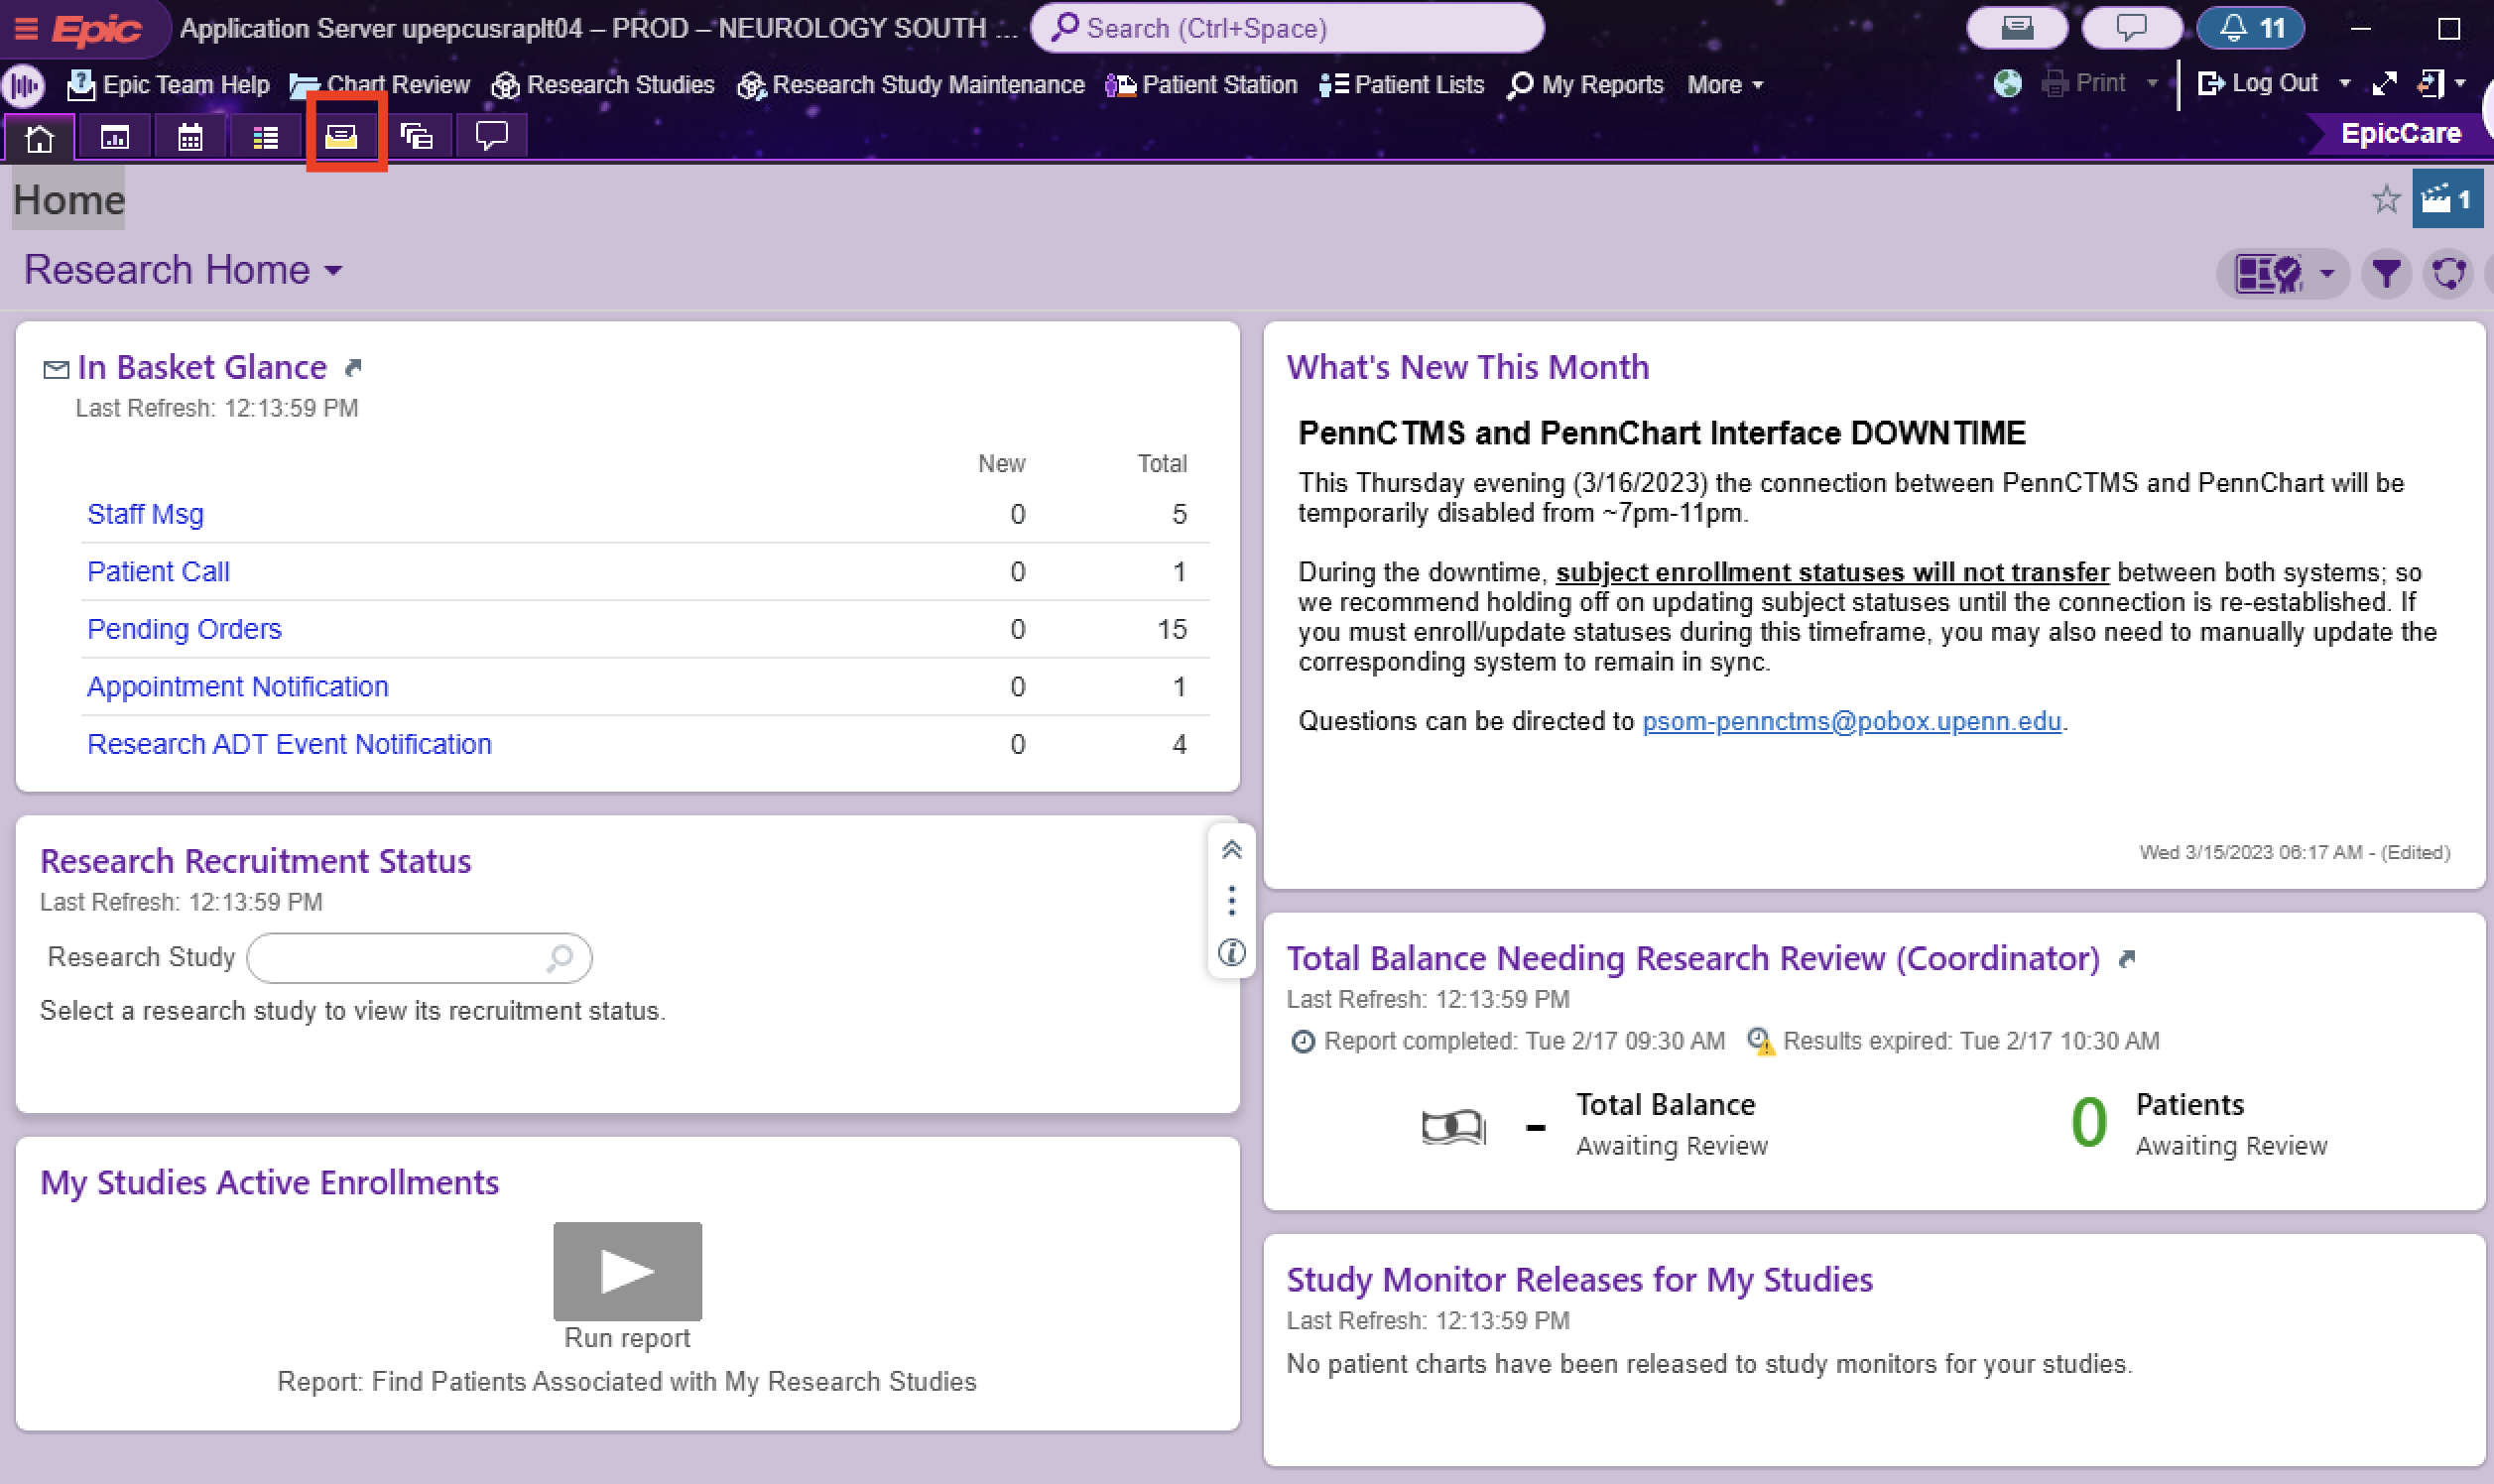Open Patient Station from toolbar
Viewport: 2494px width, 1484px height.
[1201, 85]
